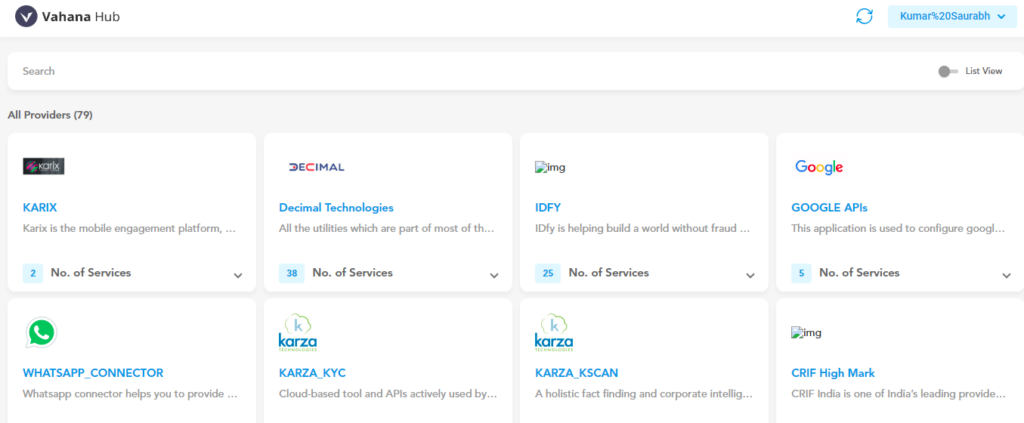Open the IDFY provider link
This screenshot has width=1024, height=423.
pyautogui.click(x=548, y=208)
